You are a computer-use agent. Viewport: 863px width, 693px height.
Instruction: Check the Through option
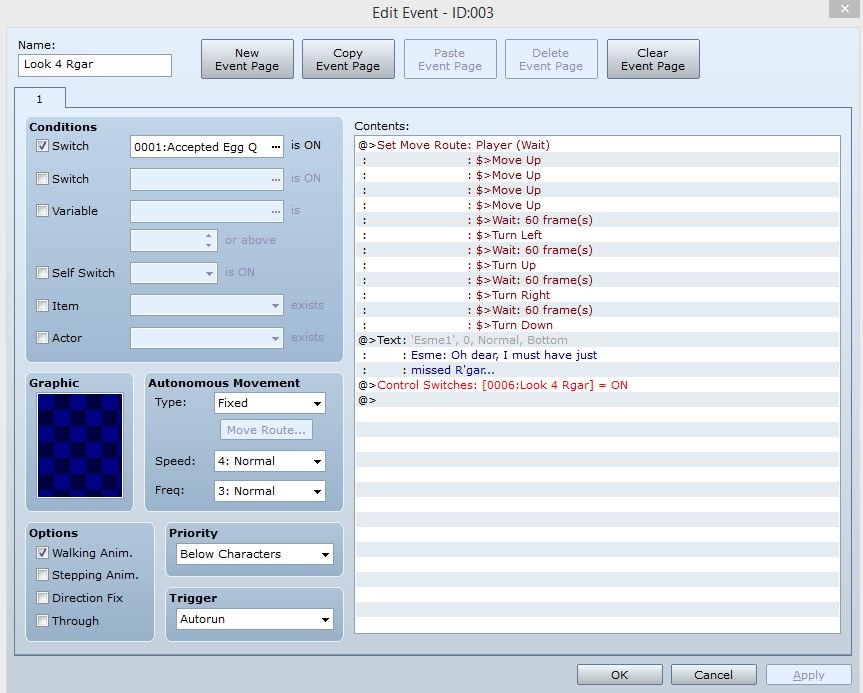click(42, 621)
